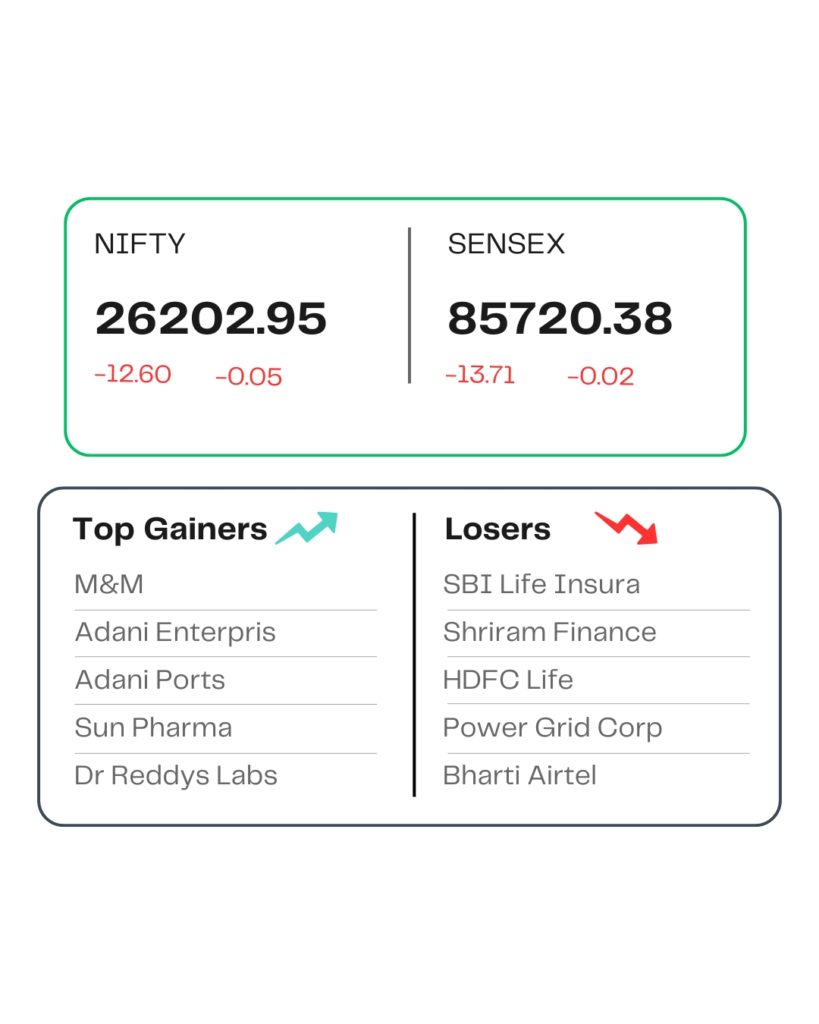Click the SENSEX value 85720.38
Image resolution: width=819 pixels, height=1024 pixels.
click(x=559, y=318)
